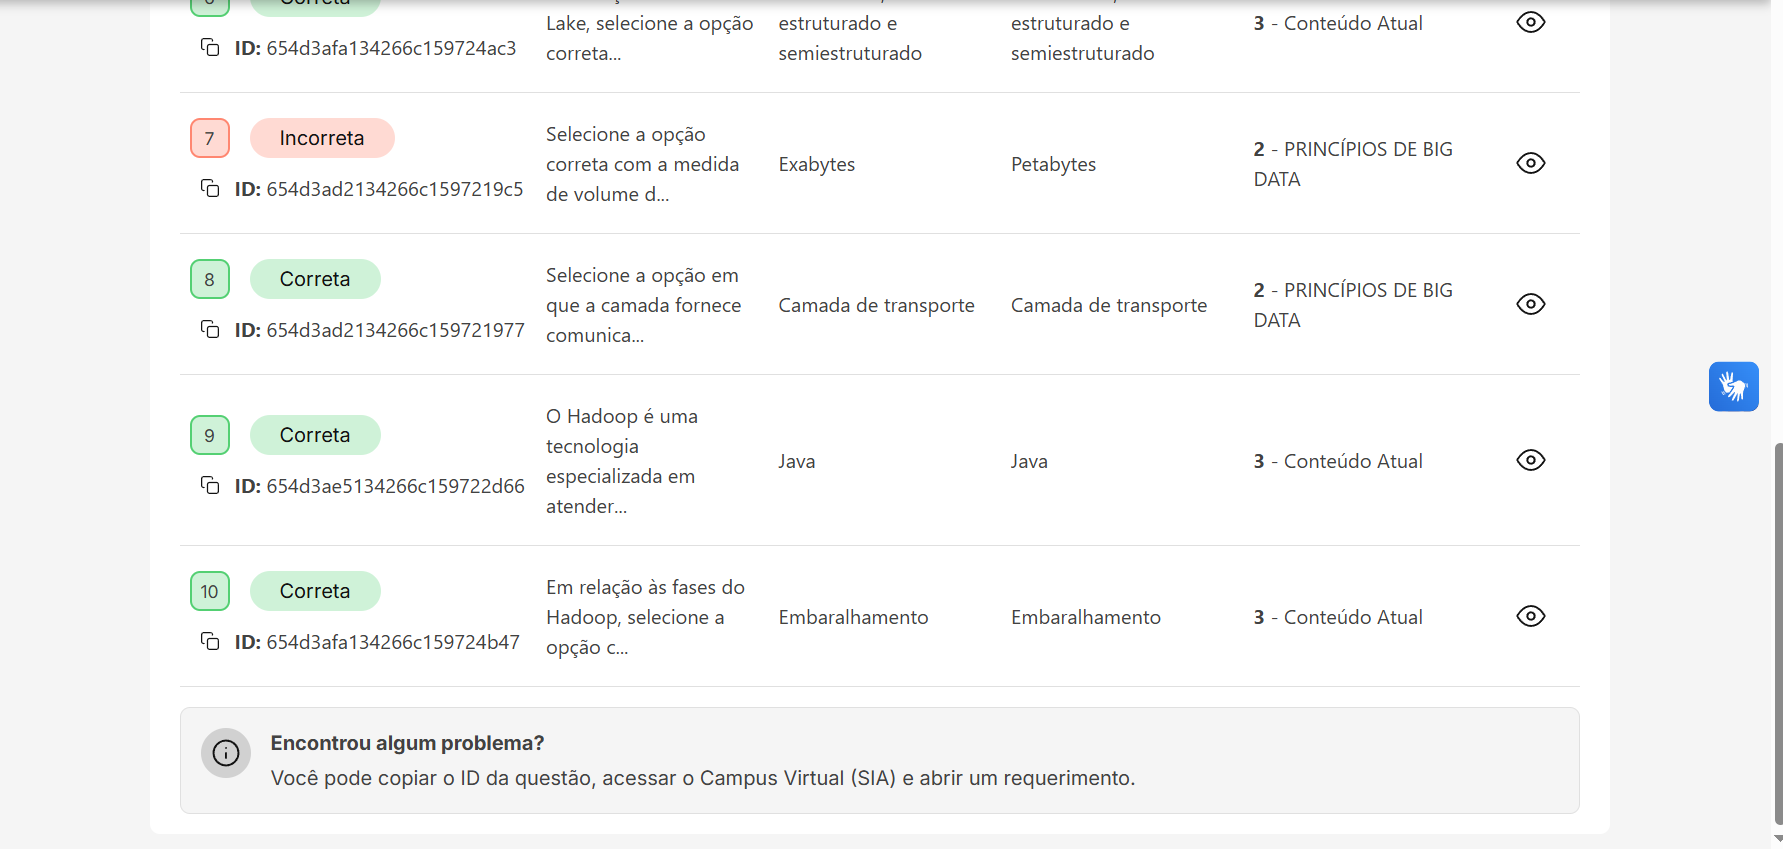This screenshot has width=1783, height=849.
Task: Click the Correta badge on question 10
Action: [315, 591]
